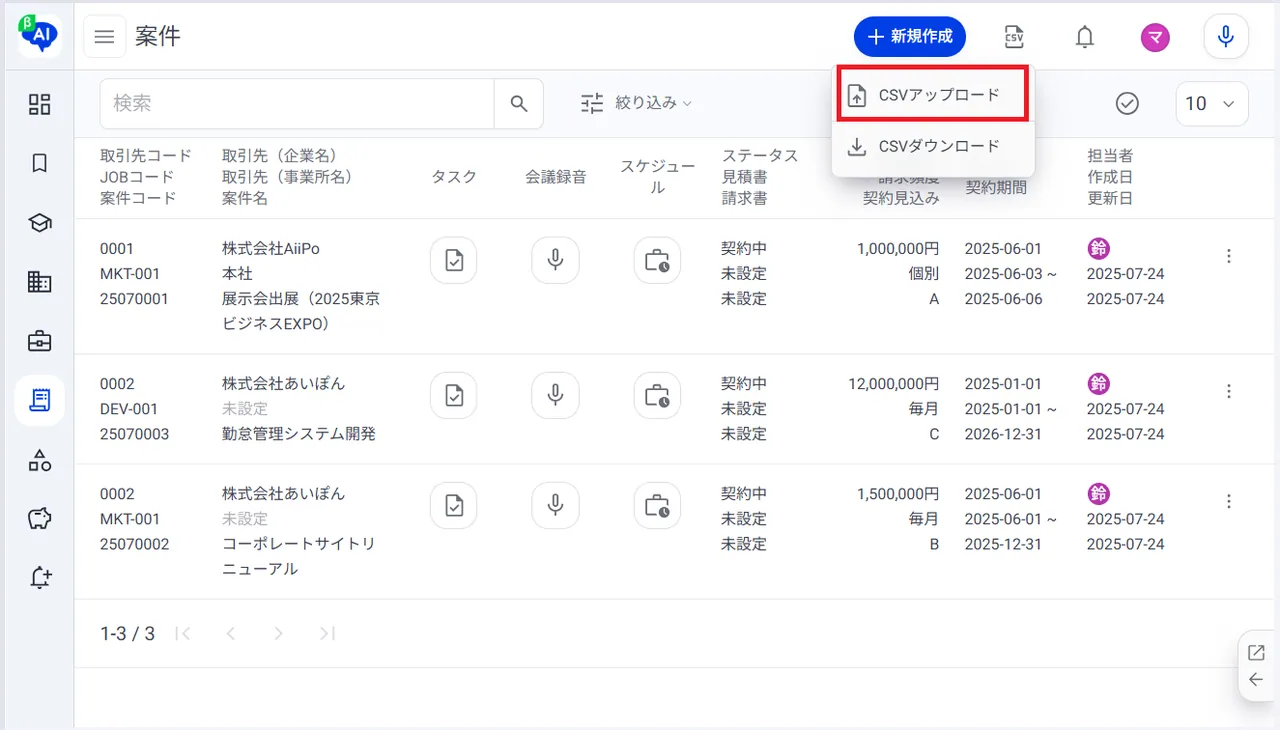Open the piggy bank icon in sidebar

click(x=40, y=519)
